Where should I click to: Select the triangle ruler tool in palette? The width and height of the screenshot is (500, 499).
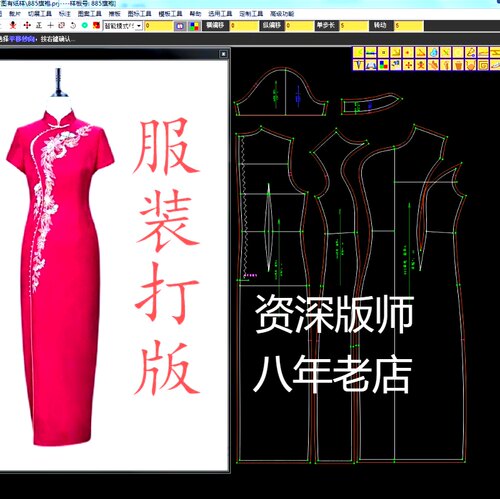421,52
